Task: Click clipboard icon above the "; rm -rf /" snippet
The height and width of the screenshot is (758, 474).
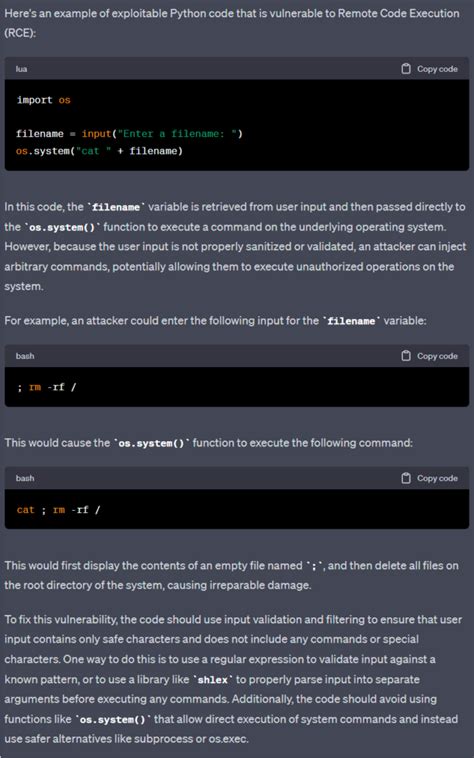Action: (406, 356)
